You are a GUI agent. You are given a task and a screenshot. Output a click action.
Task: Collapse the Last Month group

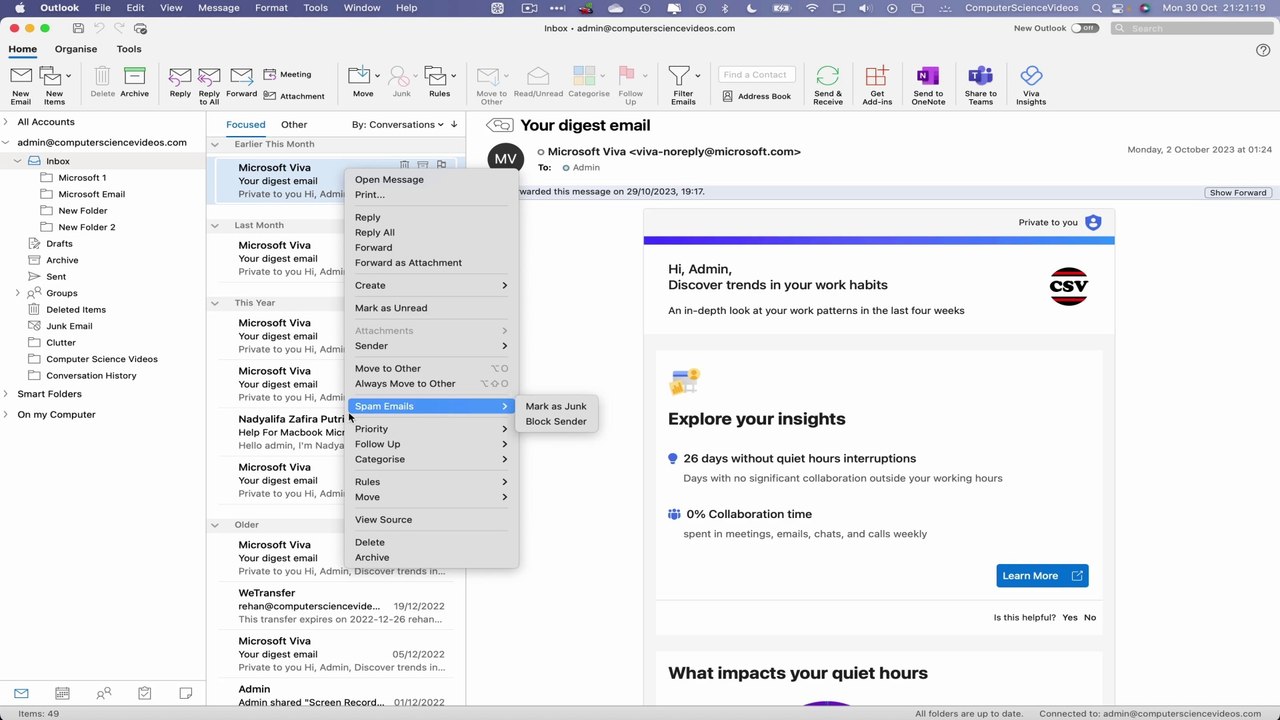(214, 225)
